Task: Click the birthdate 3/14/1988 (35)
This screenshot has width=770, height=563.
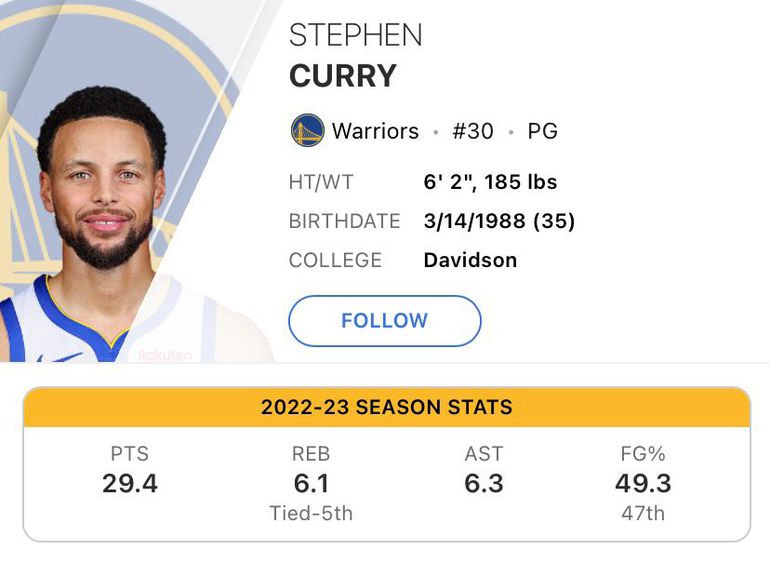Action: point(499,221)
